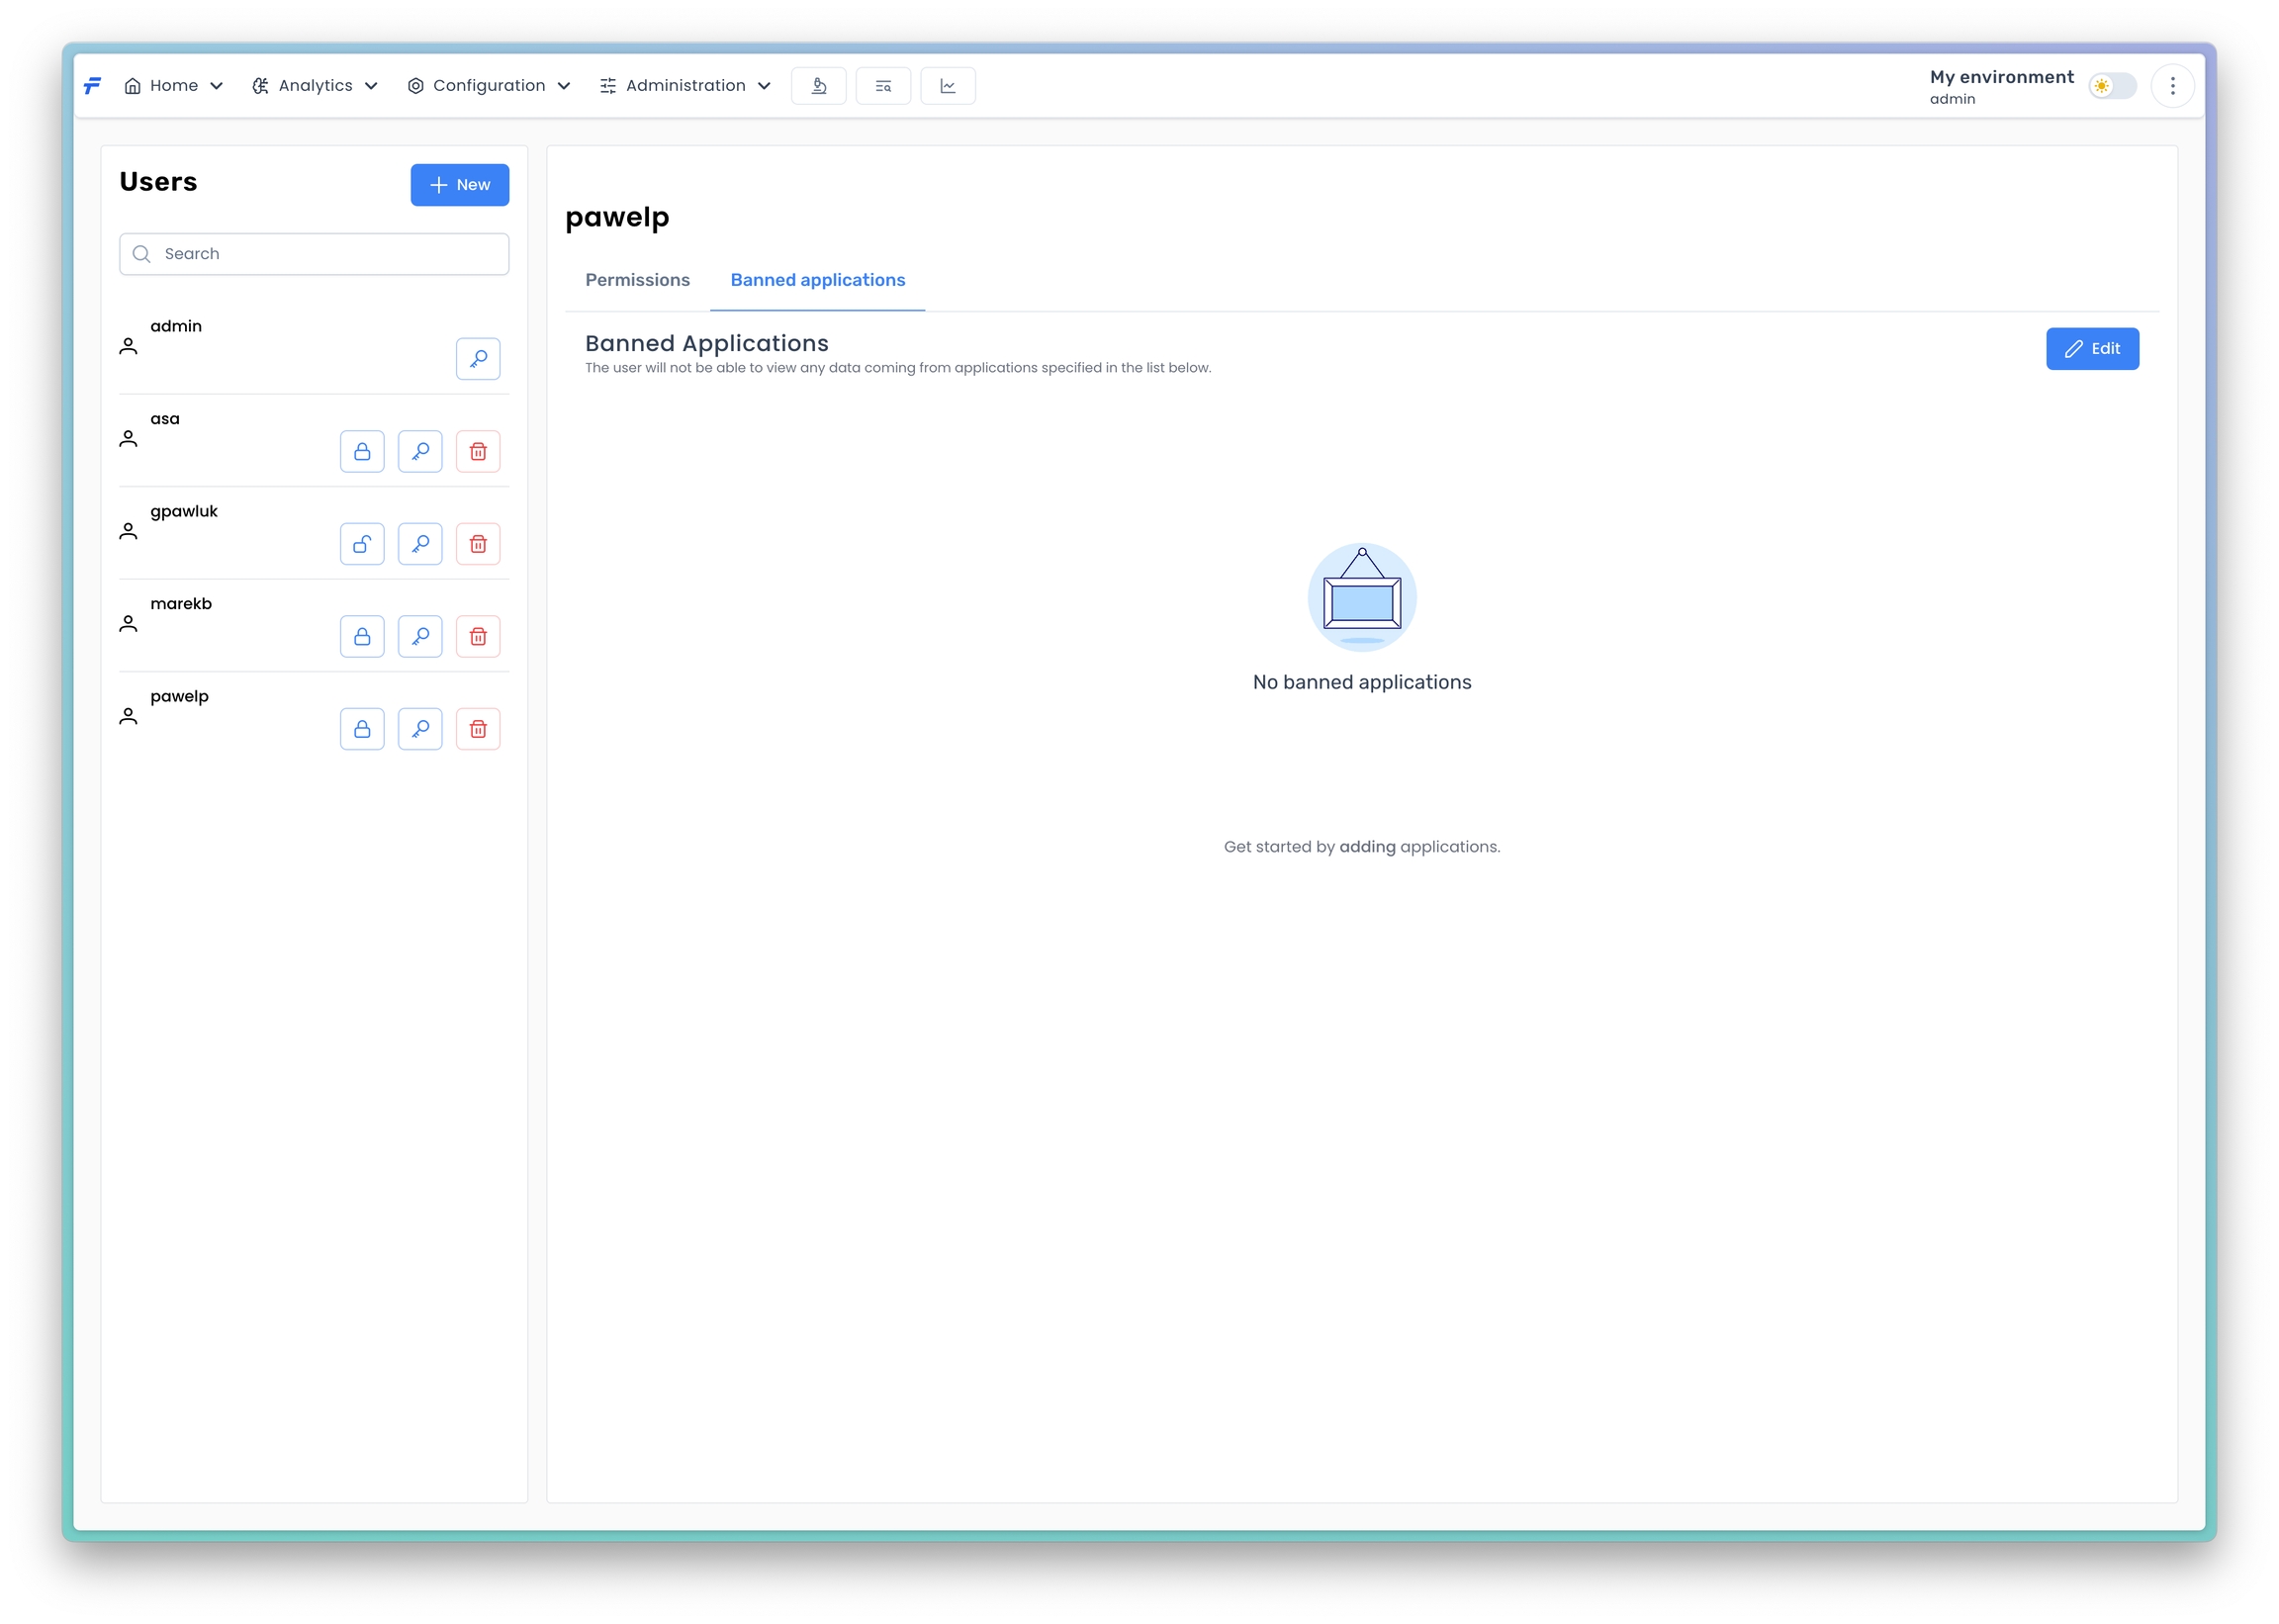
Task: Expand the Analytics dropdown menu
Action: point(315,86)
